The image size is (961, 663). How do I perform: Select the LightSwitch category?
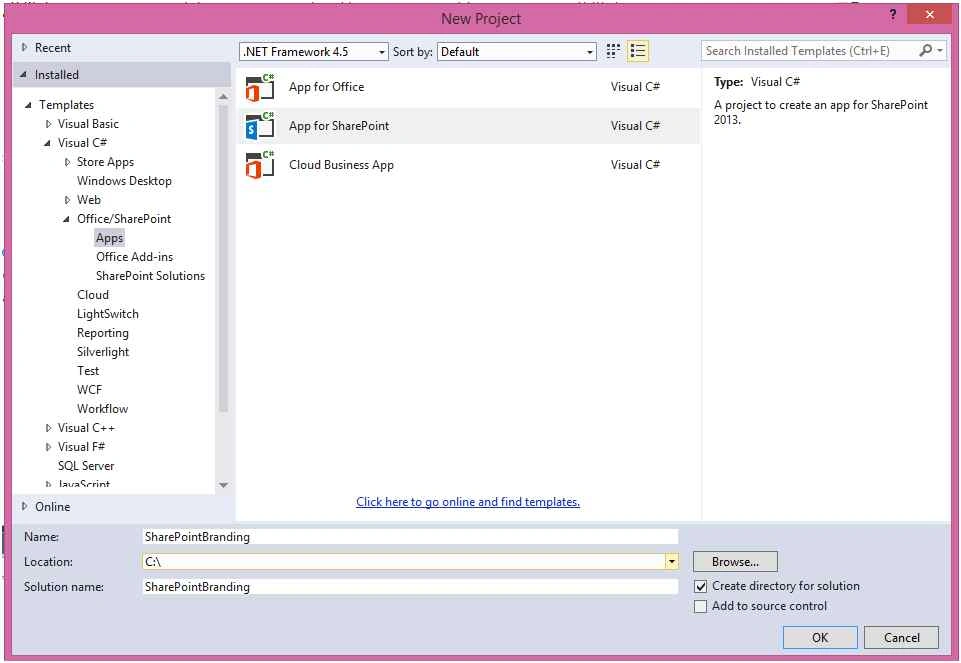(x=107, y=314)
